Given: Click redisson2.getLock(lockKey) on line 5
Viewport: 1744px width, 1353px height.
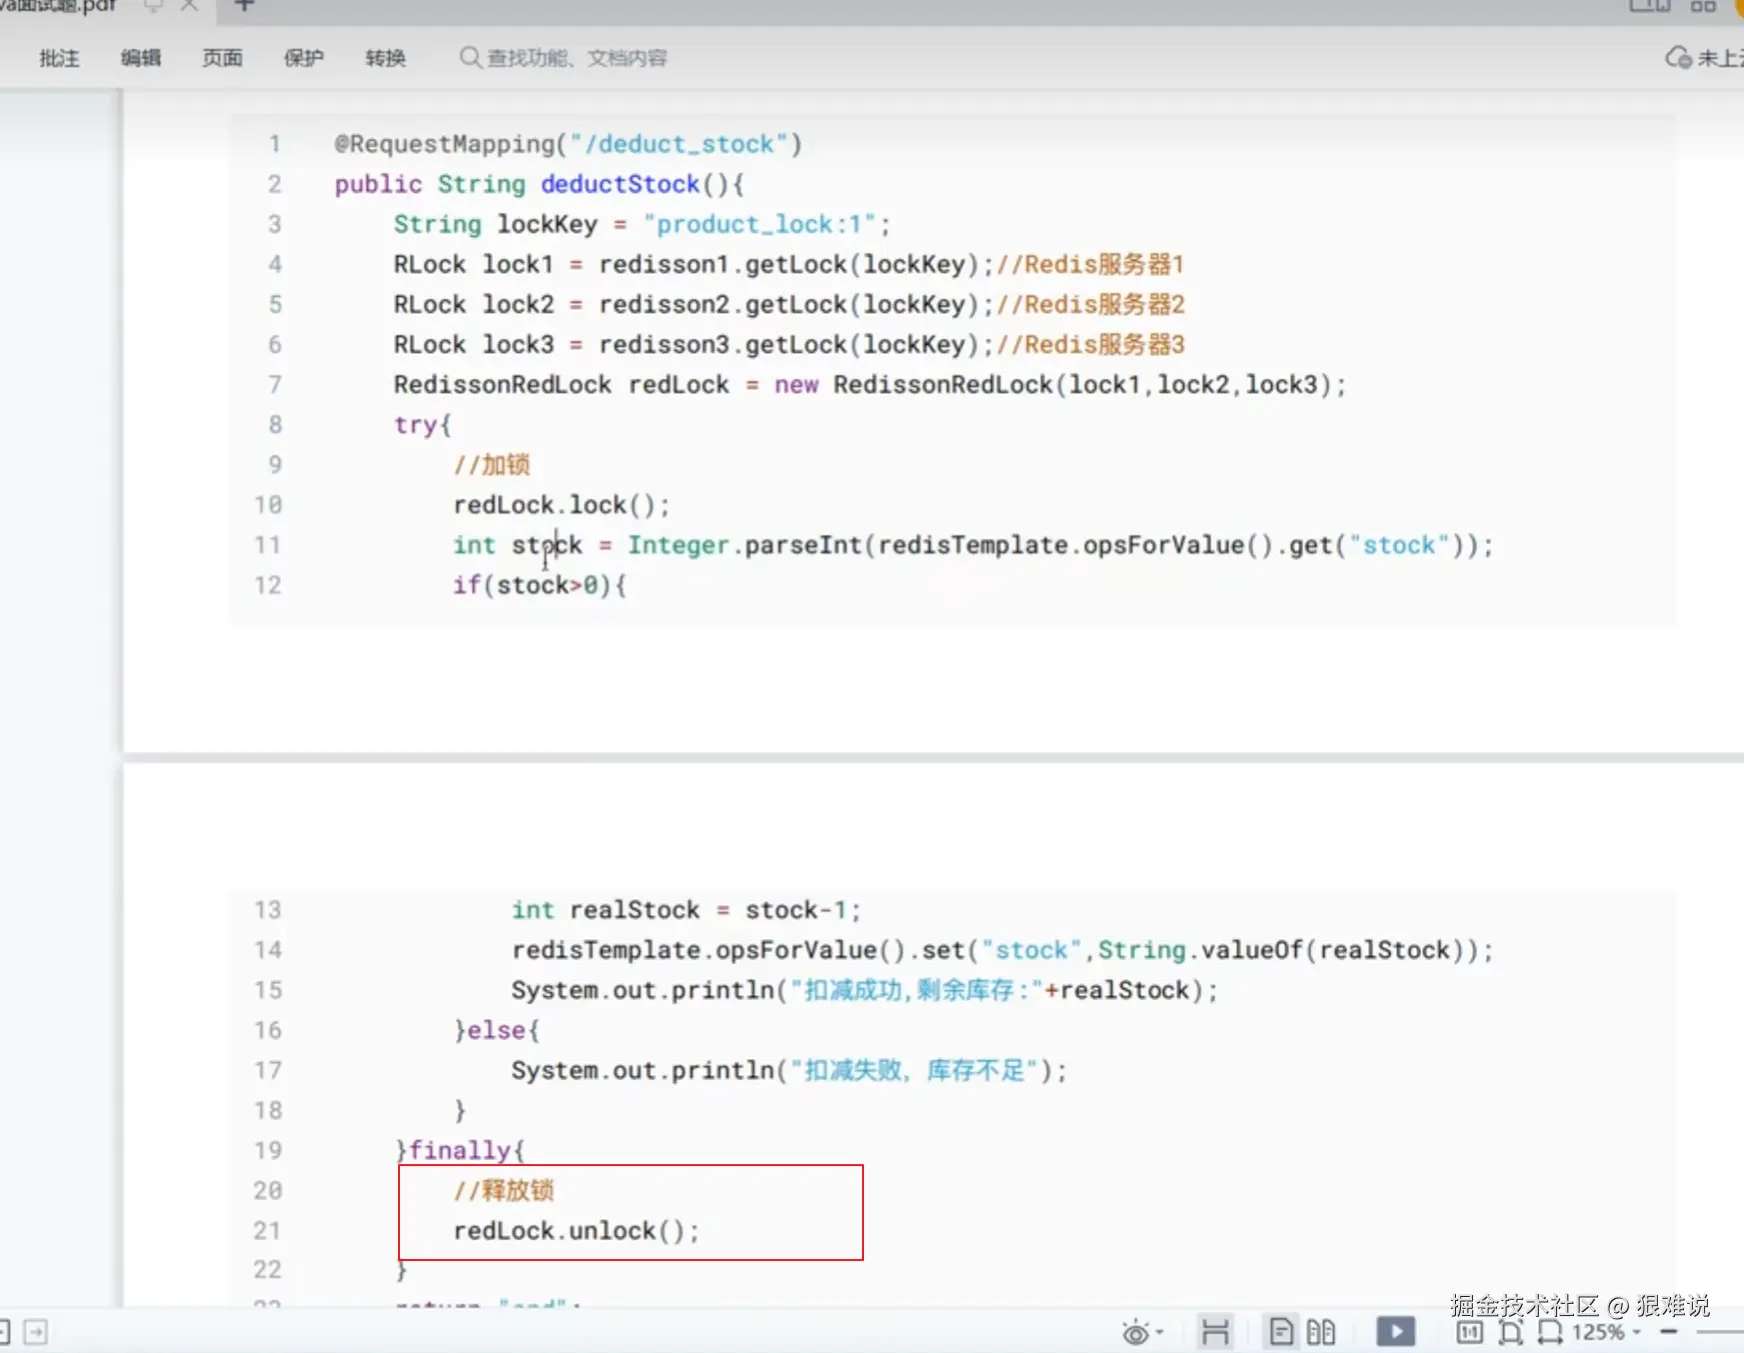Looking at the screenshot, I should pos(789,304).
